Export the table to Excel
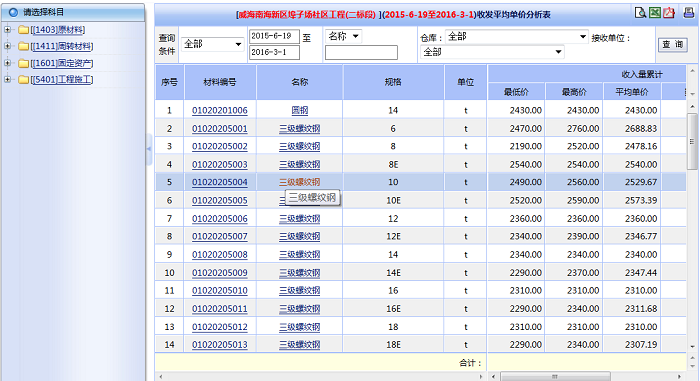700x381 pixels. coord(655,13)
